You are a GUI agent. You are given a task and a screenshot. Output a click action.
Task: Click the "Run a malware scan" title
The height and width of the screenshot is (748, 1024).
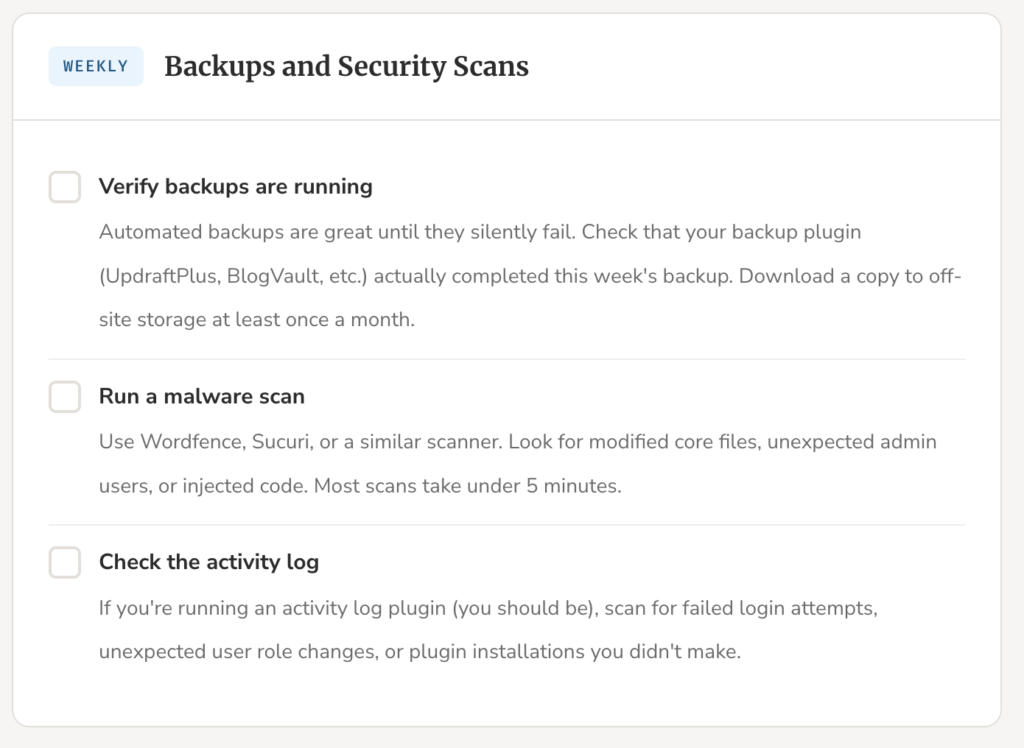click(x=201, y=397)
